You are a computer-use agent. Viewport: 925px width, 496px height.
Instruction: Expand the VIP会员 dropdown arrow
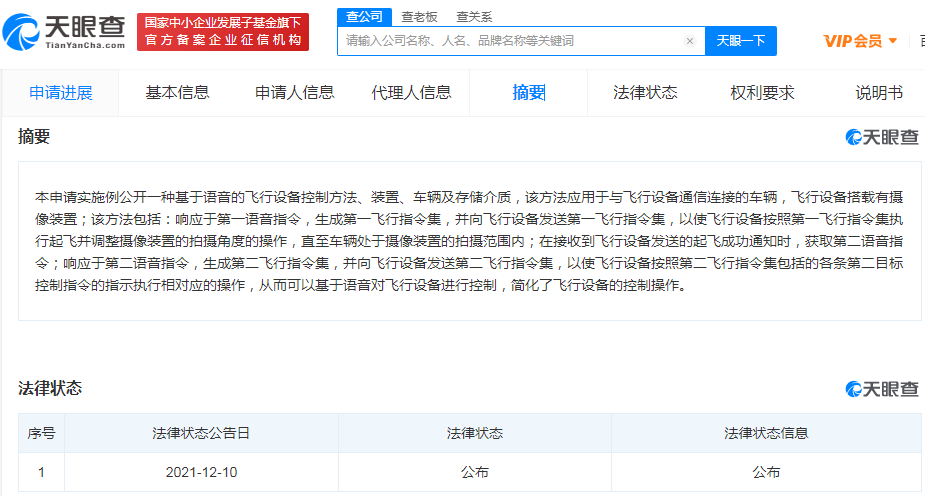click(893, 41)
